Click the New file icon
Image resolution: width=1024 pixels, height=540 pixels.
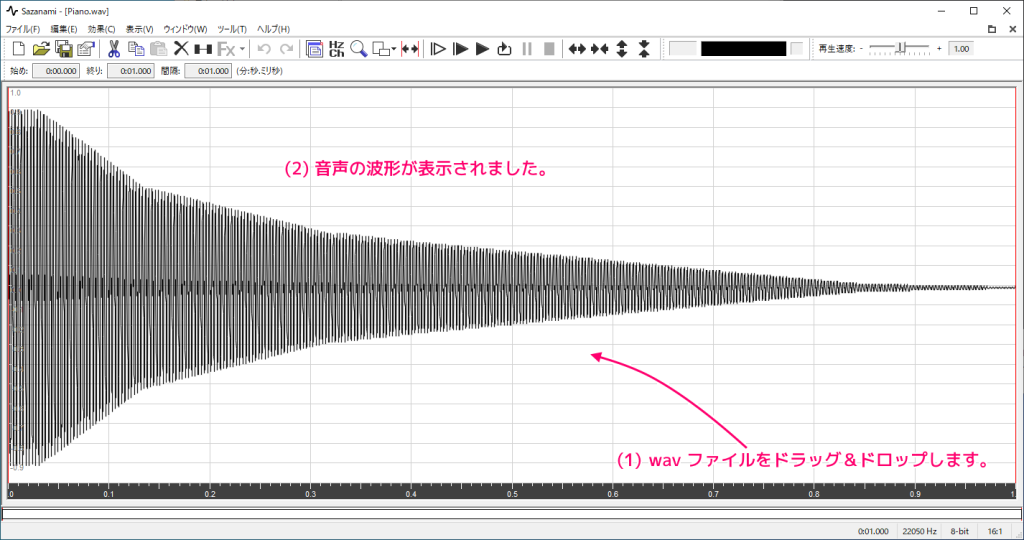(x=18, y=48)
